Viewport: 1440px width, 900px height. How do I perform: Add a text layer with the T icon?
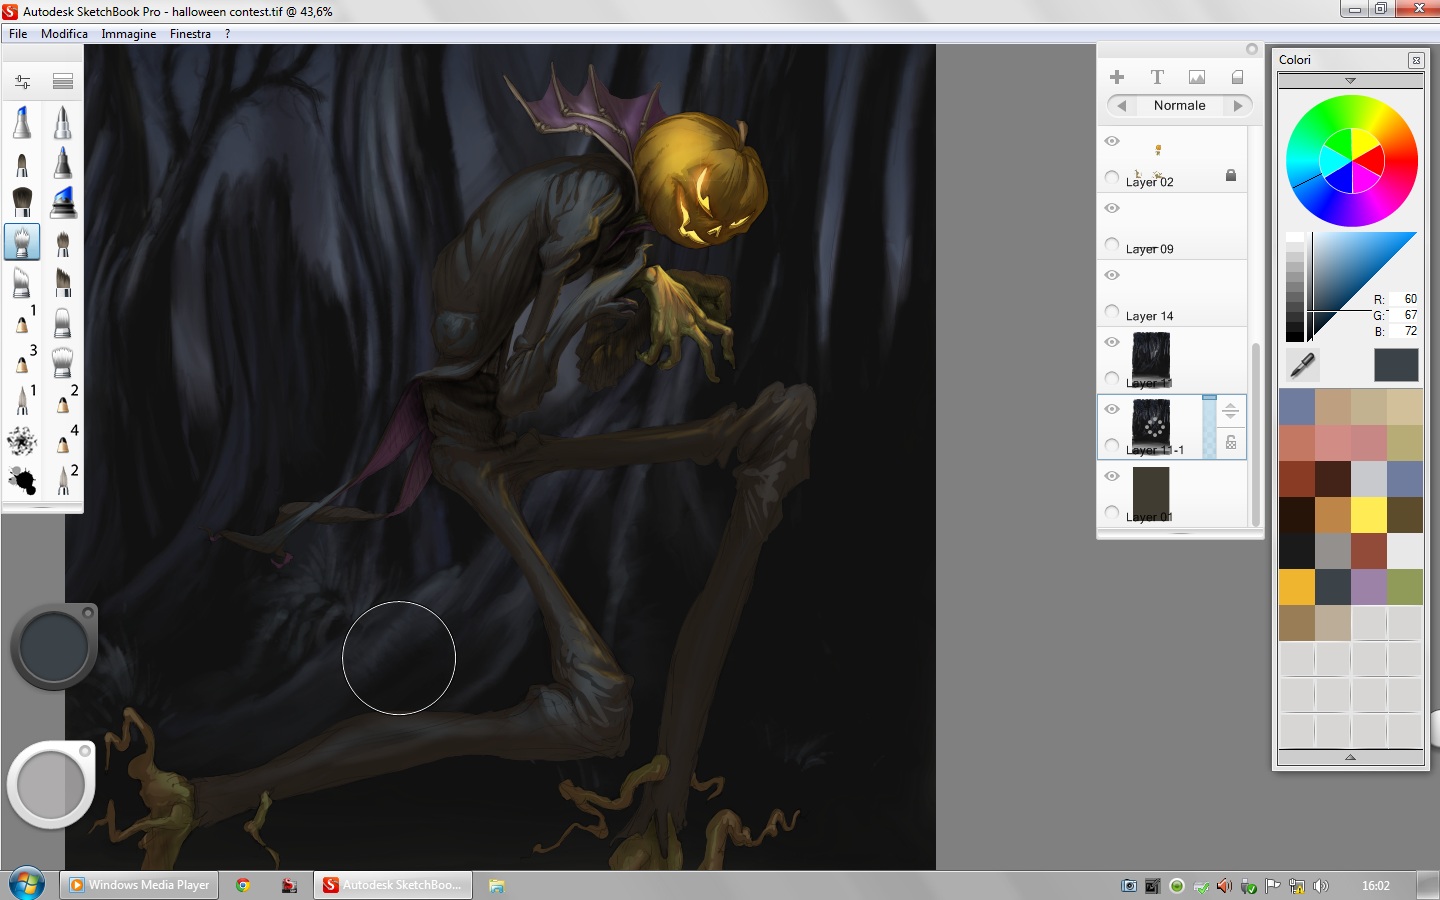click(1157, 77)
